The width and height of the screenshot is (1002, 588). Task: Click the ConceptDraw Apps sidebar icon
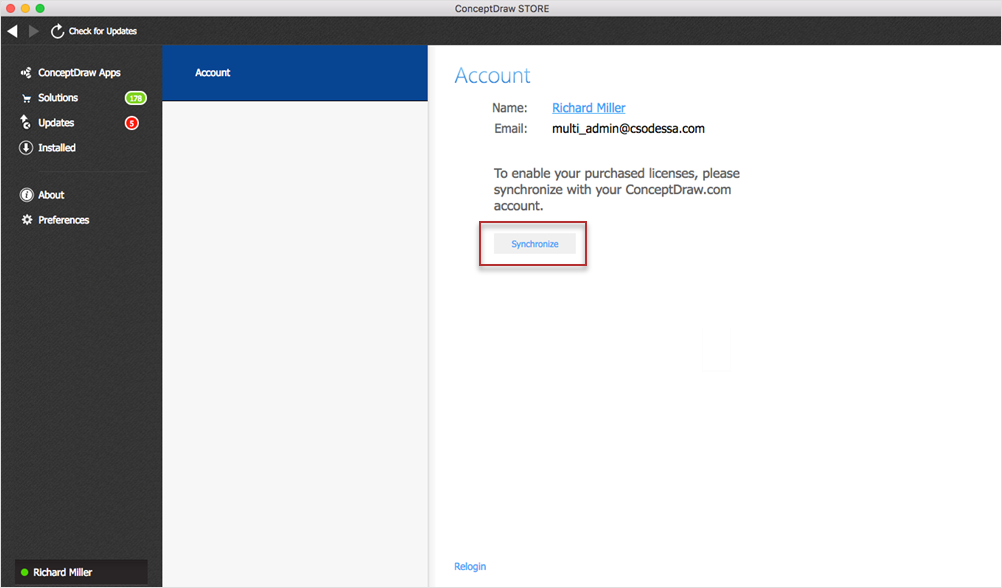point(26,73)
